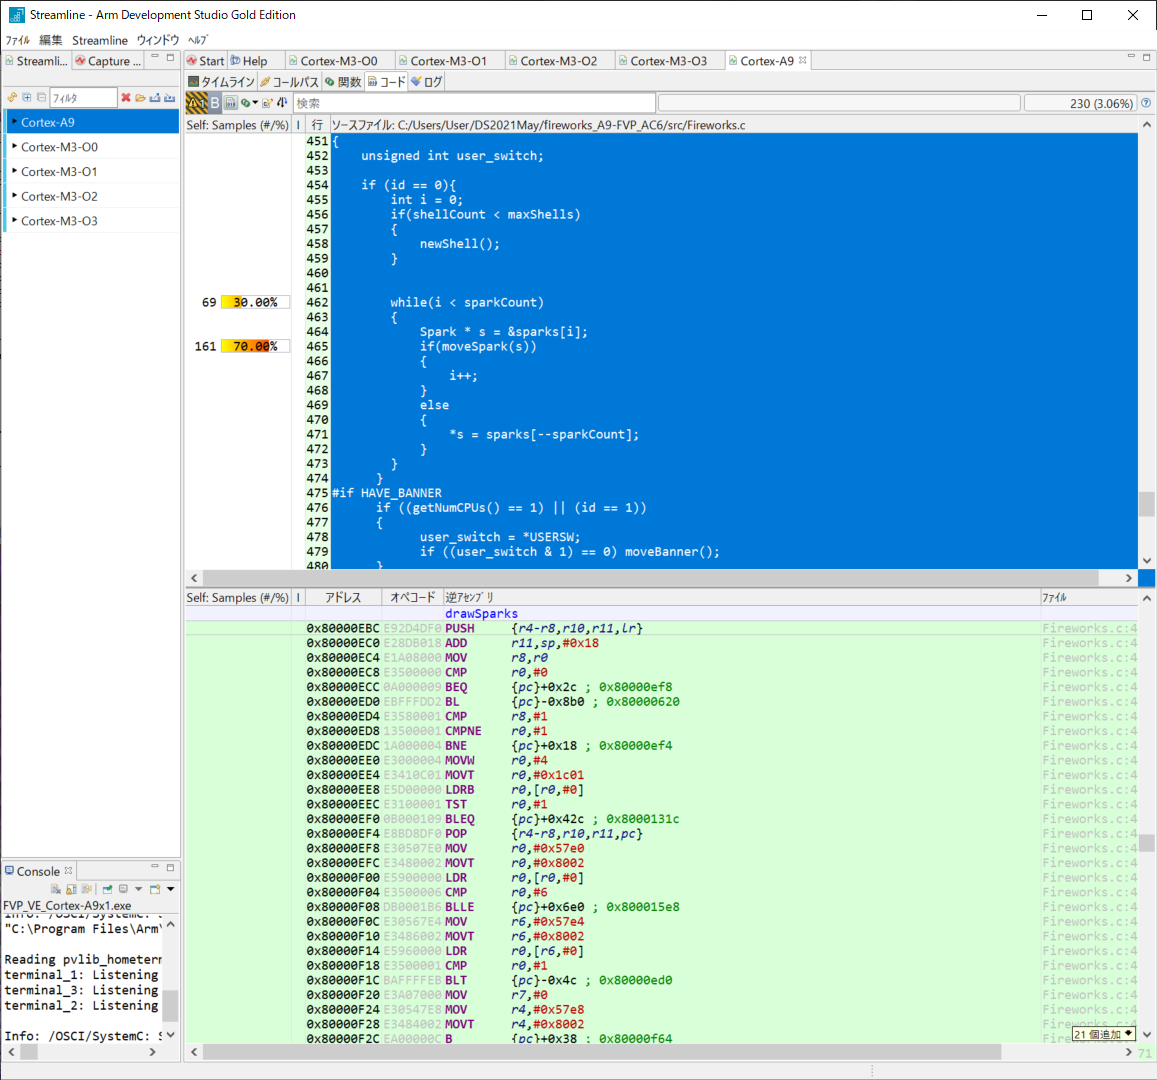Image resolution: width=1157 pixels, height=1080 pixels.
Task: Close the Cortex-A9 editor tab
Action: 803,60
